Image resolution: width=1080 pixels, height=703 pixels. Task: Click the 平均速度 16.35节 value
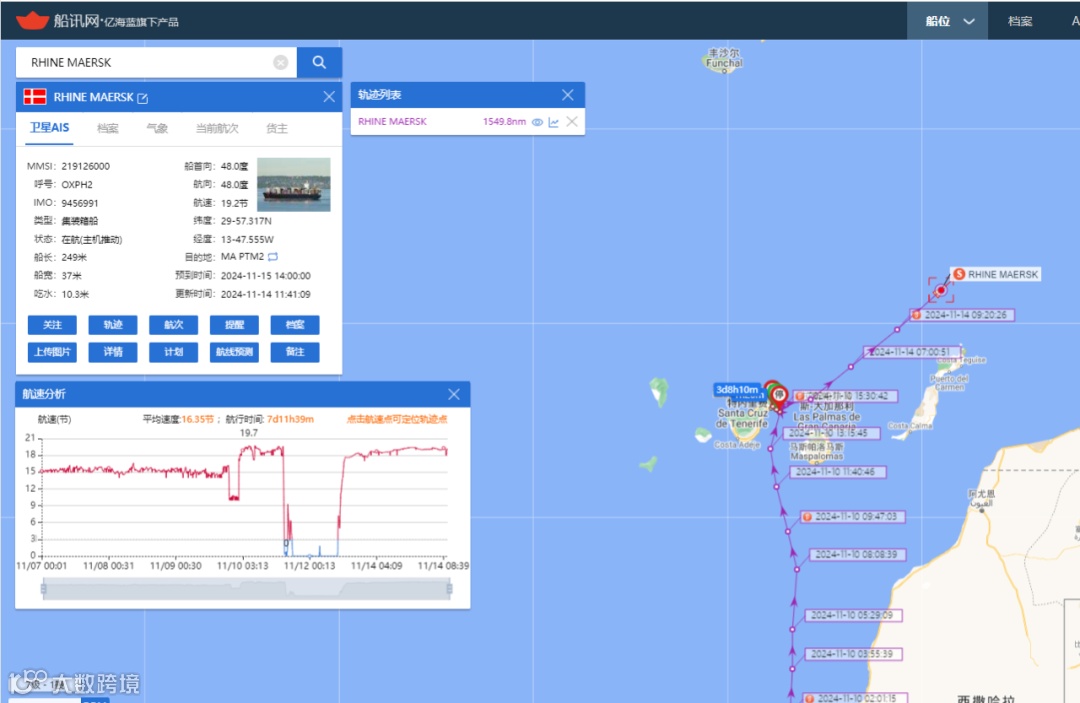[x=198, y=419]
